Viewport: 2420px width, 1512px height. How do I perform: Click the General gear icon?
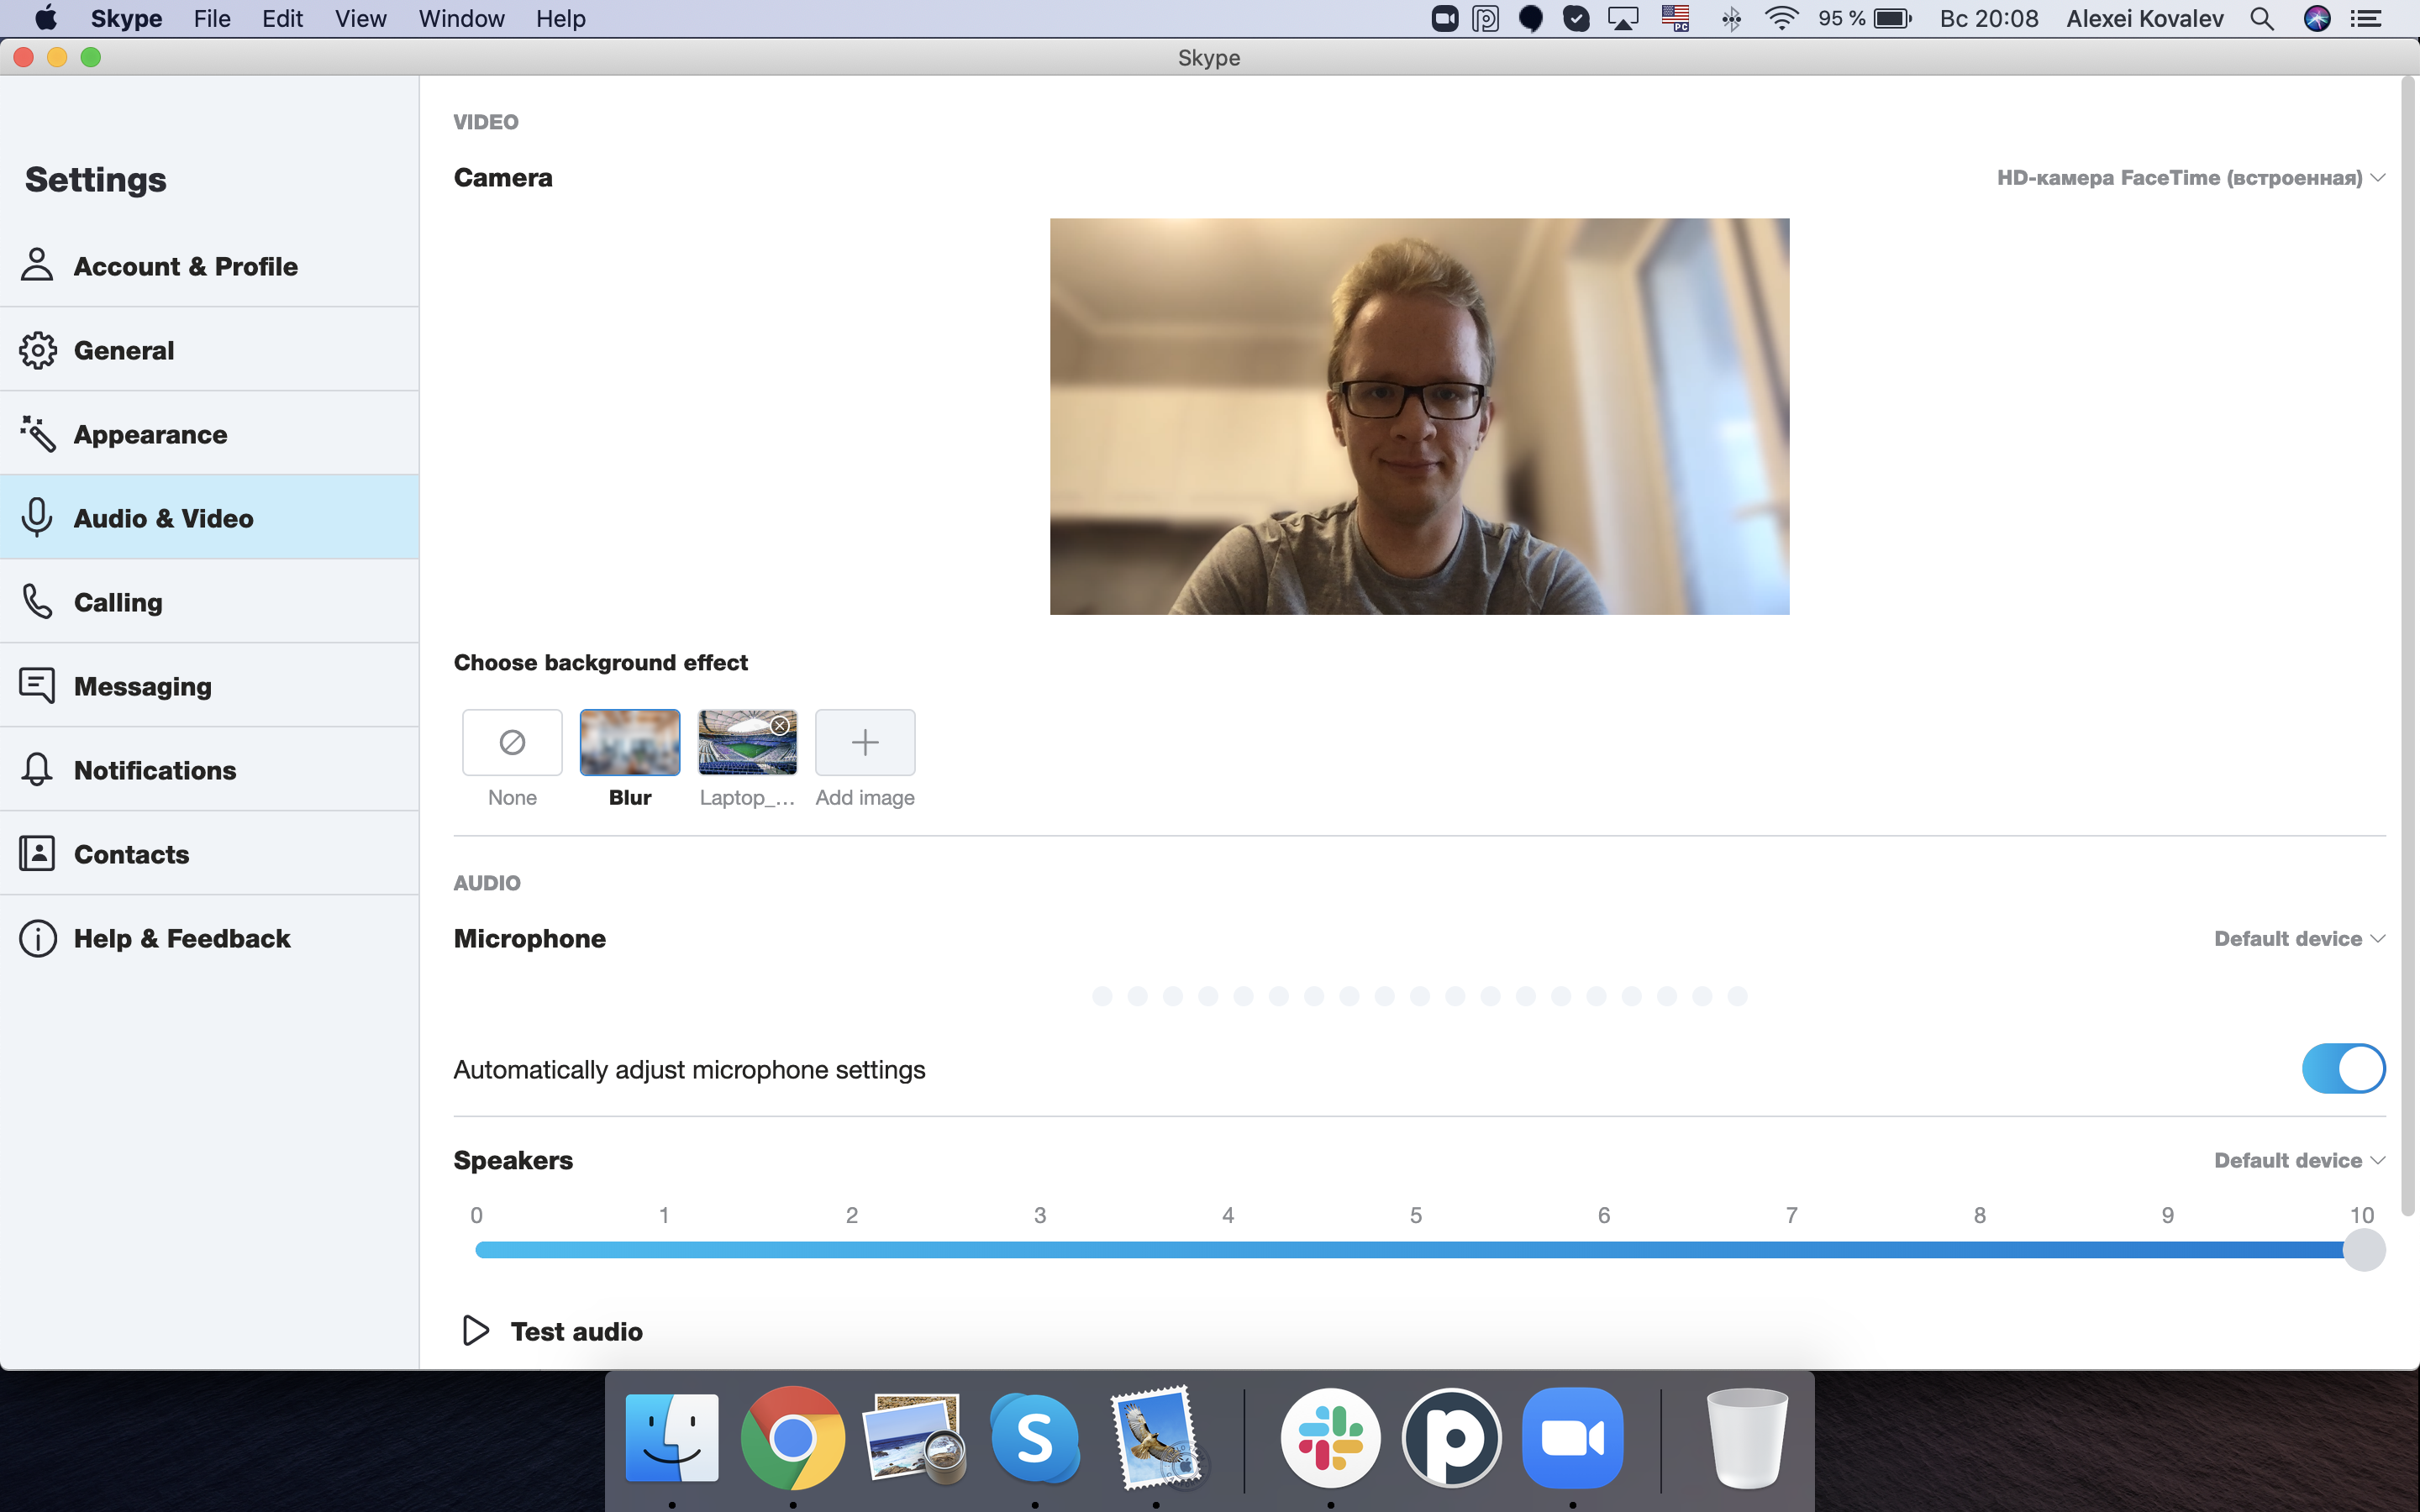pyautogui.click(x=37, y=350)
